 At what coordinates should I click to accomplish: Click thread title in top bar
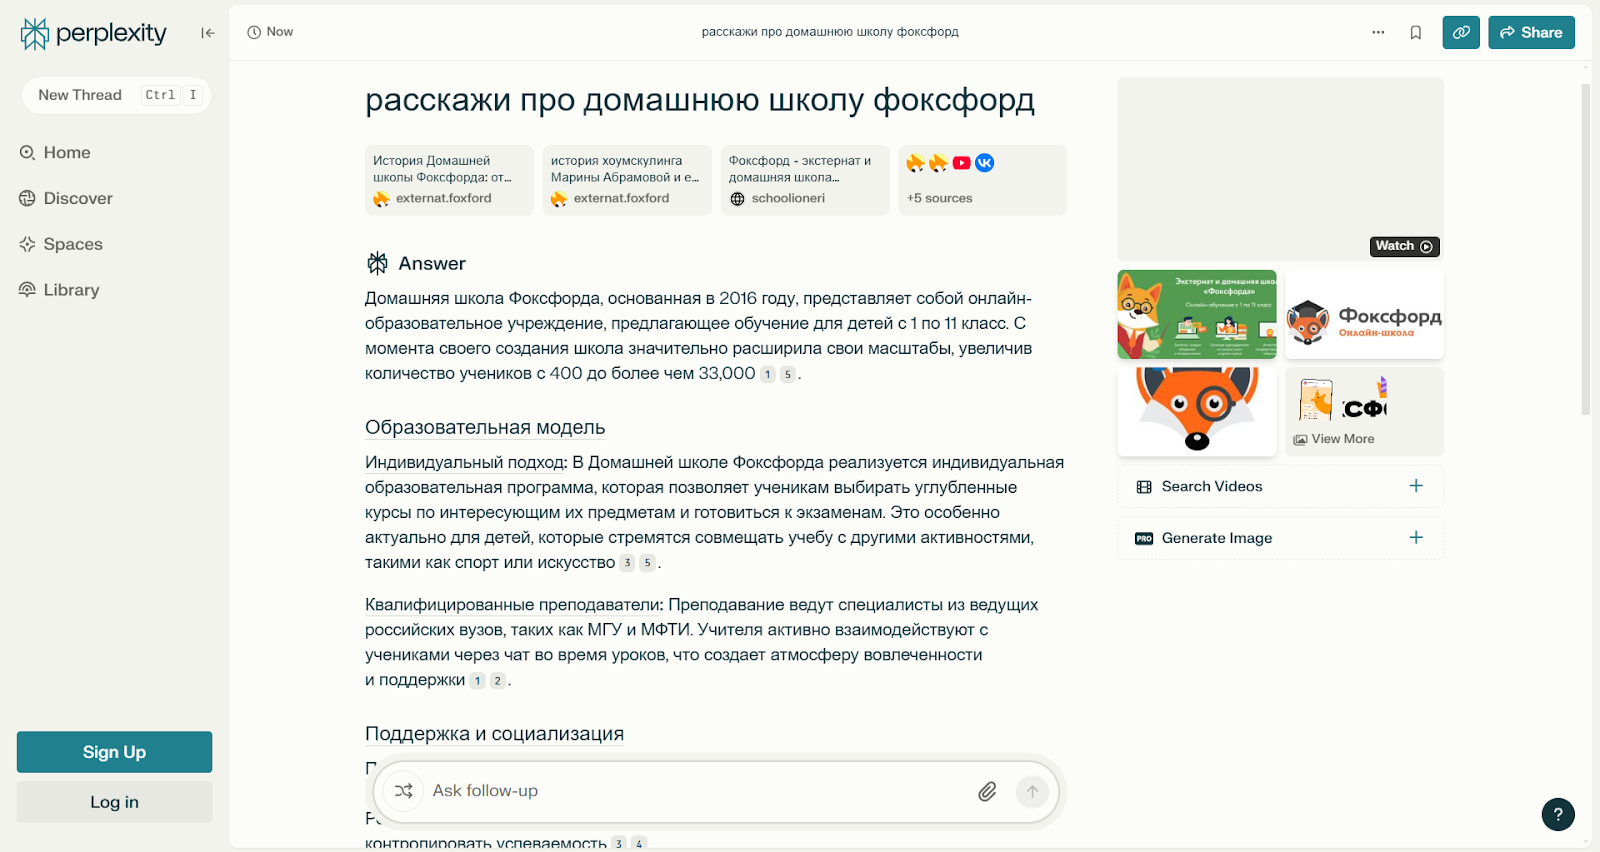point(830,32)
